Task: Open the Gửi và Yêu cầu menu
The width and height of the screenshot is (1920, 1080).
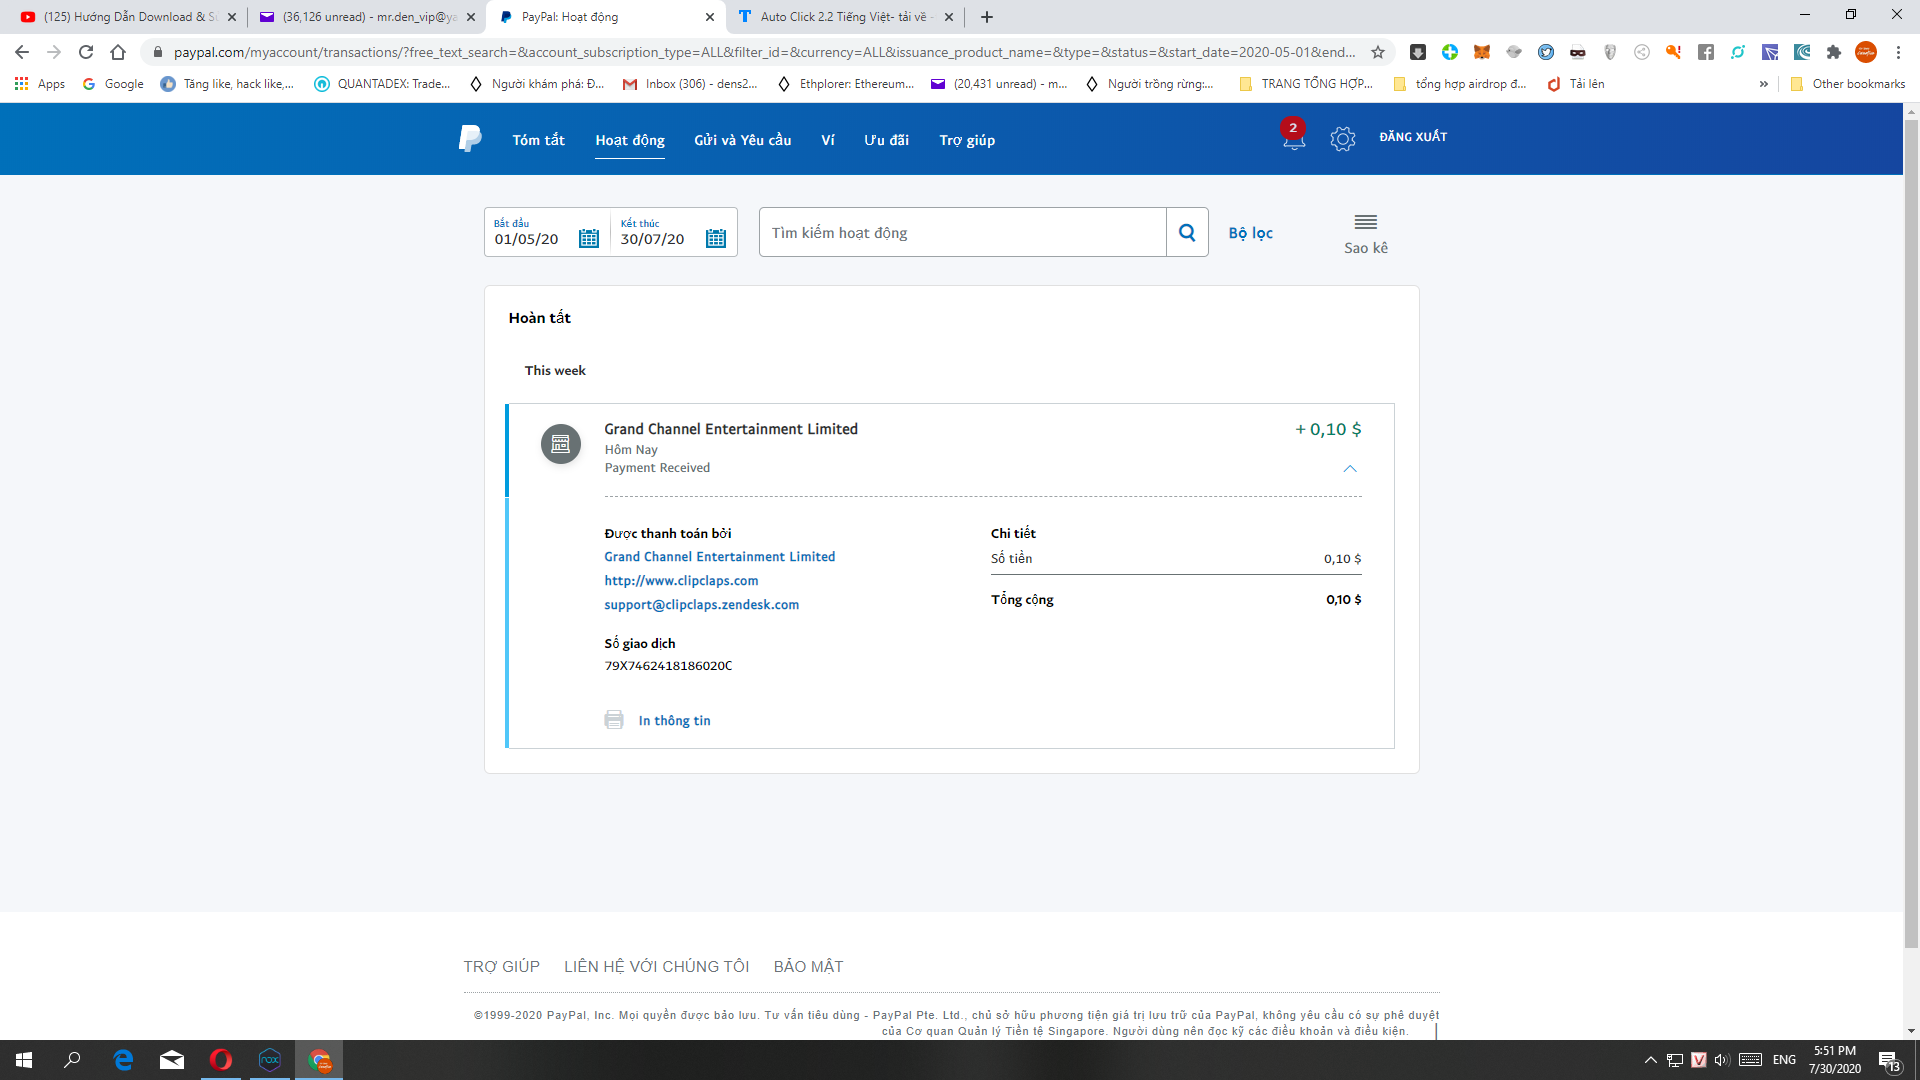Action: click(742, 140)
